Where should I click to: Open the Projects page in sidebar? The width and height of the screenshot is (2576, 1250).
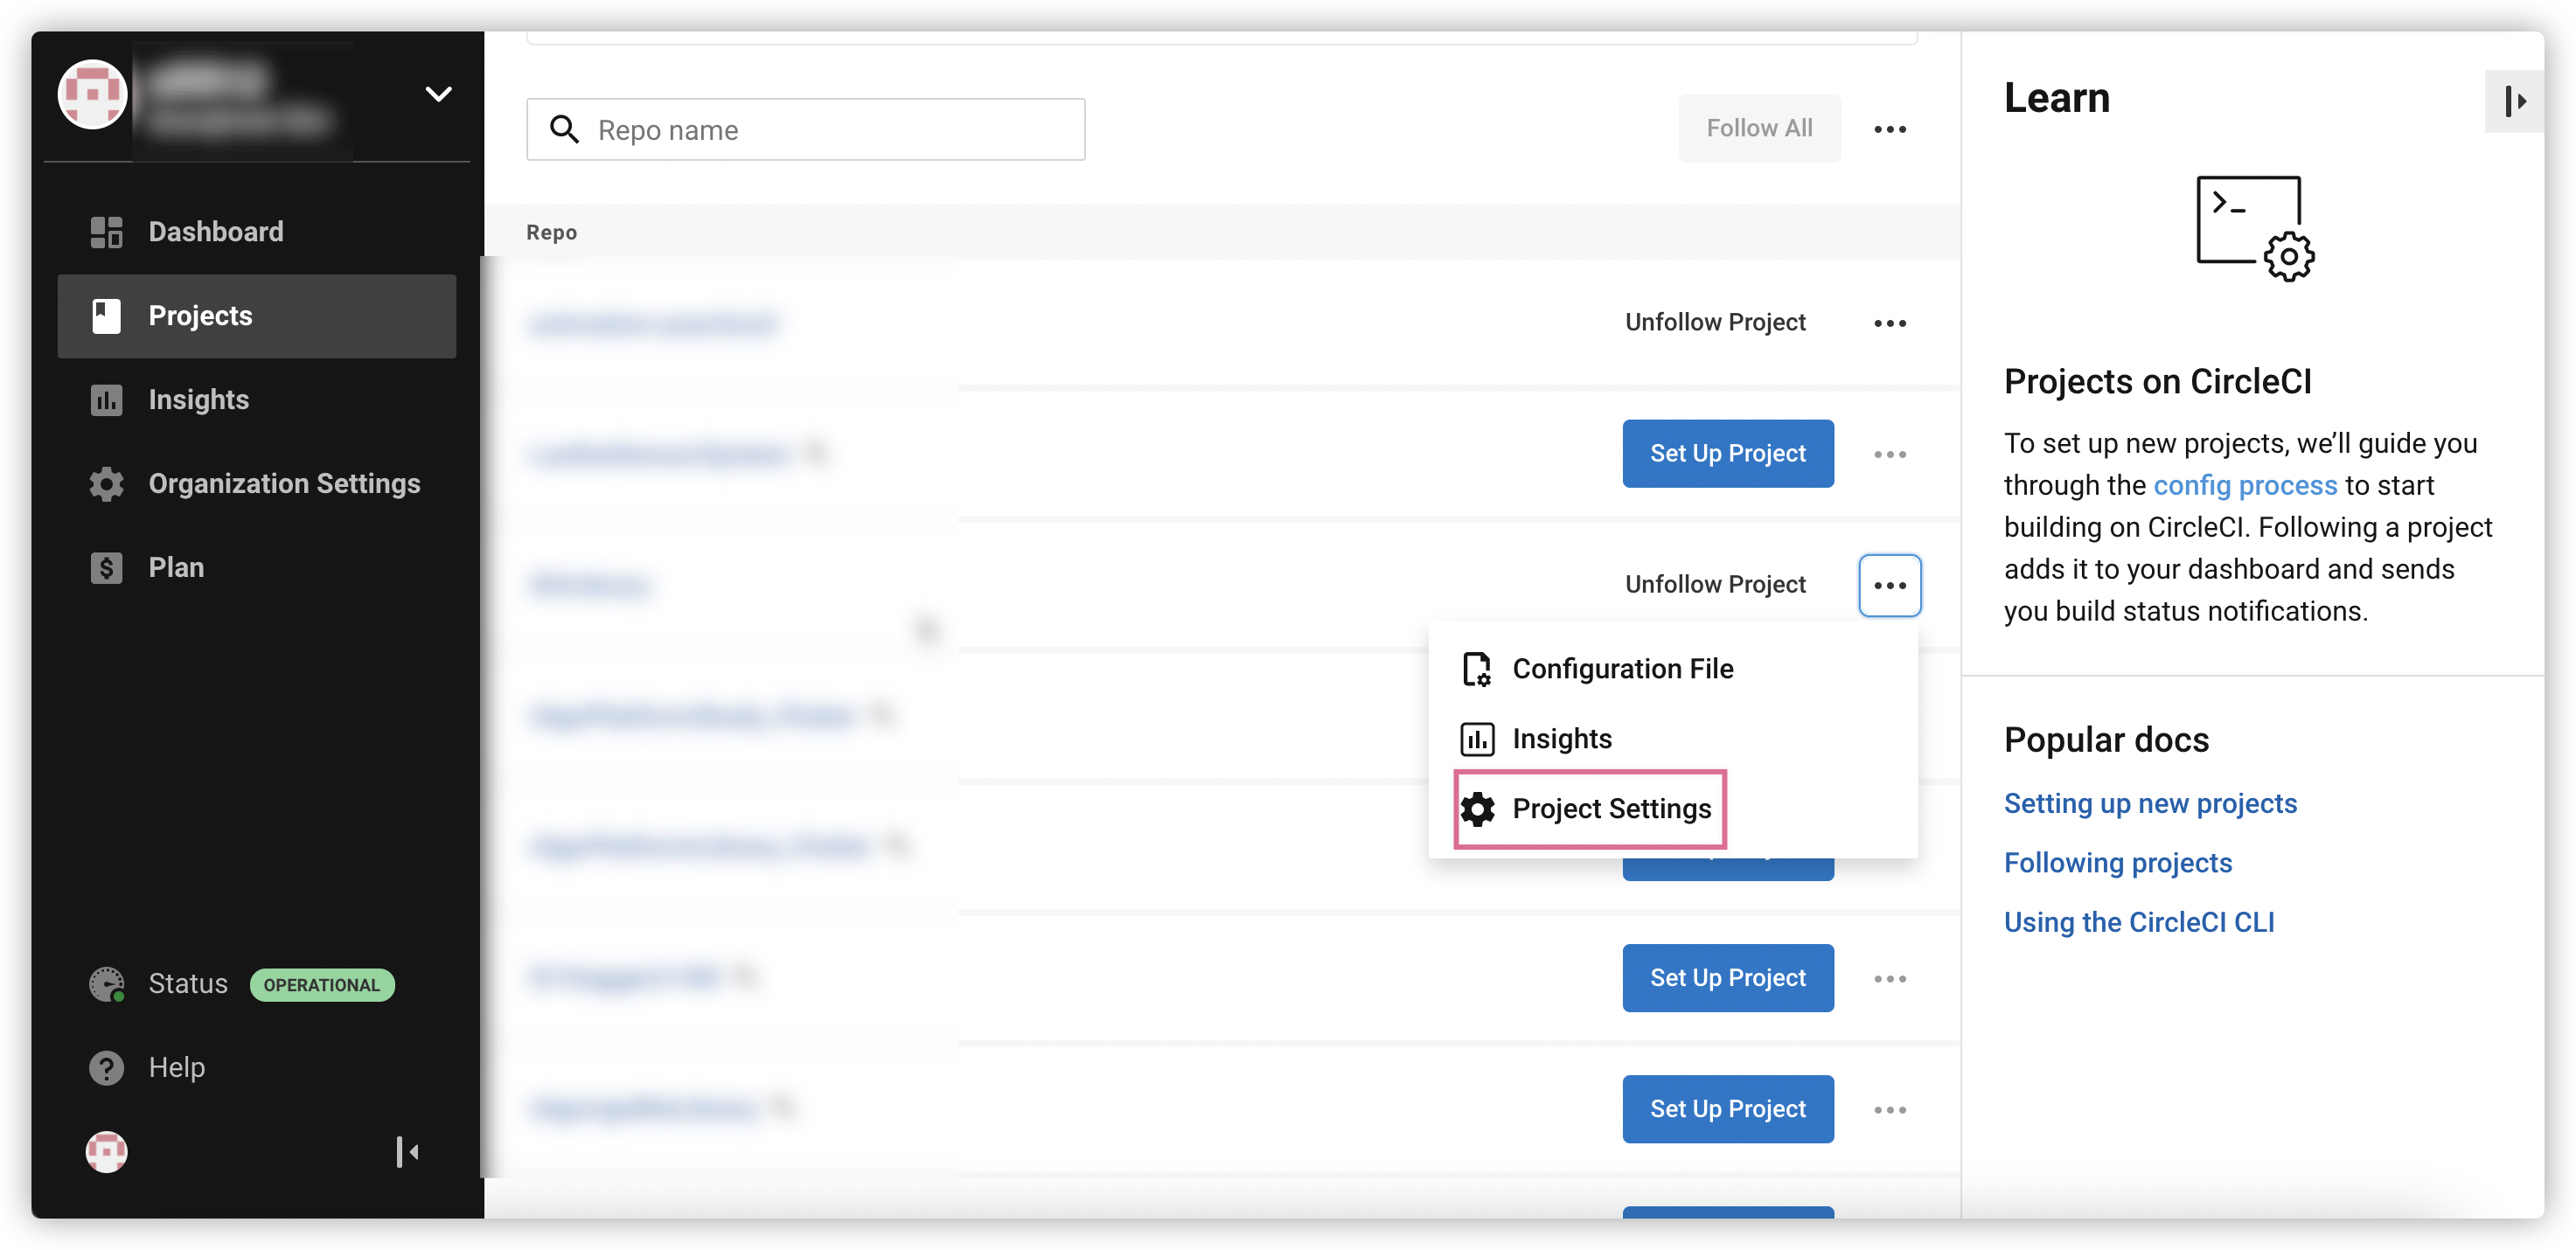257,316
